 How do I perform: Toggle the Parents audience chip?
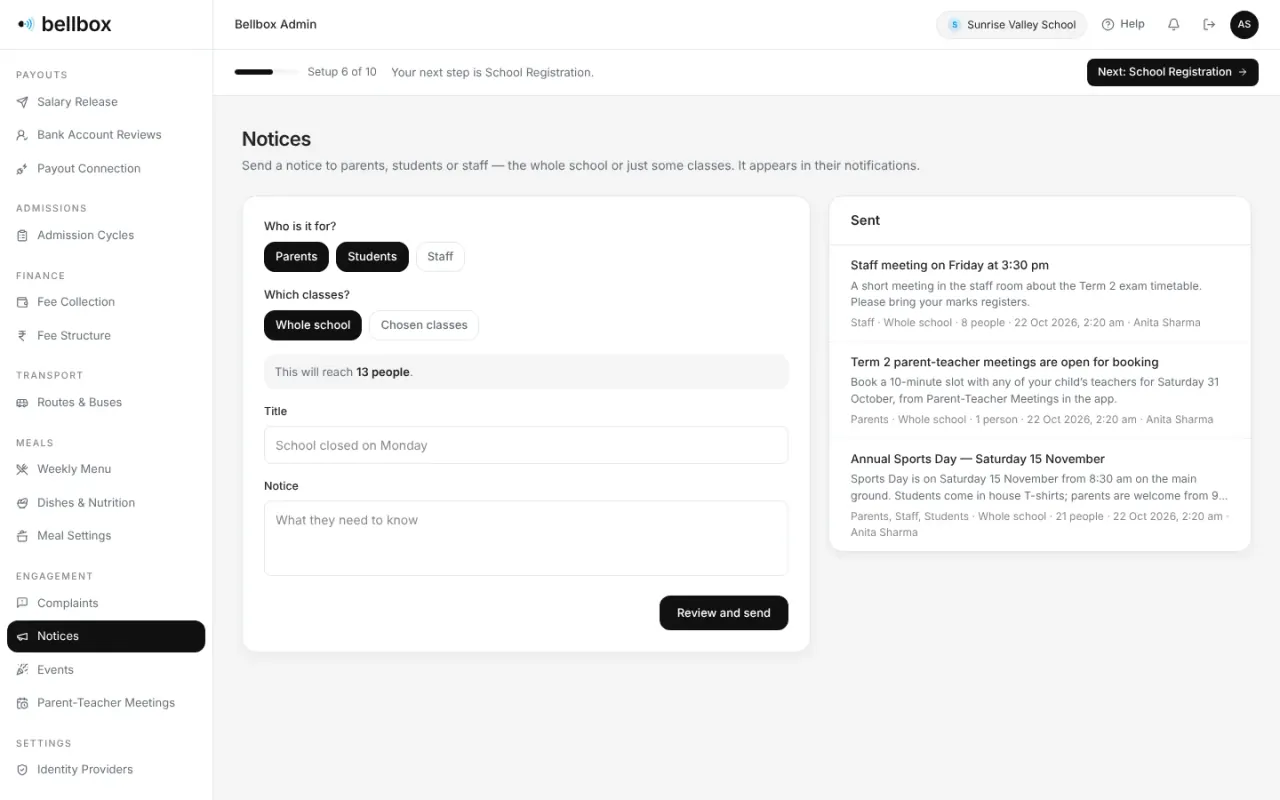click(296, 257)
